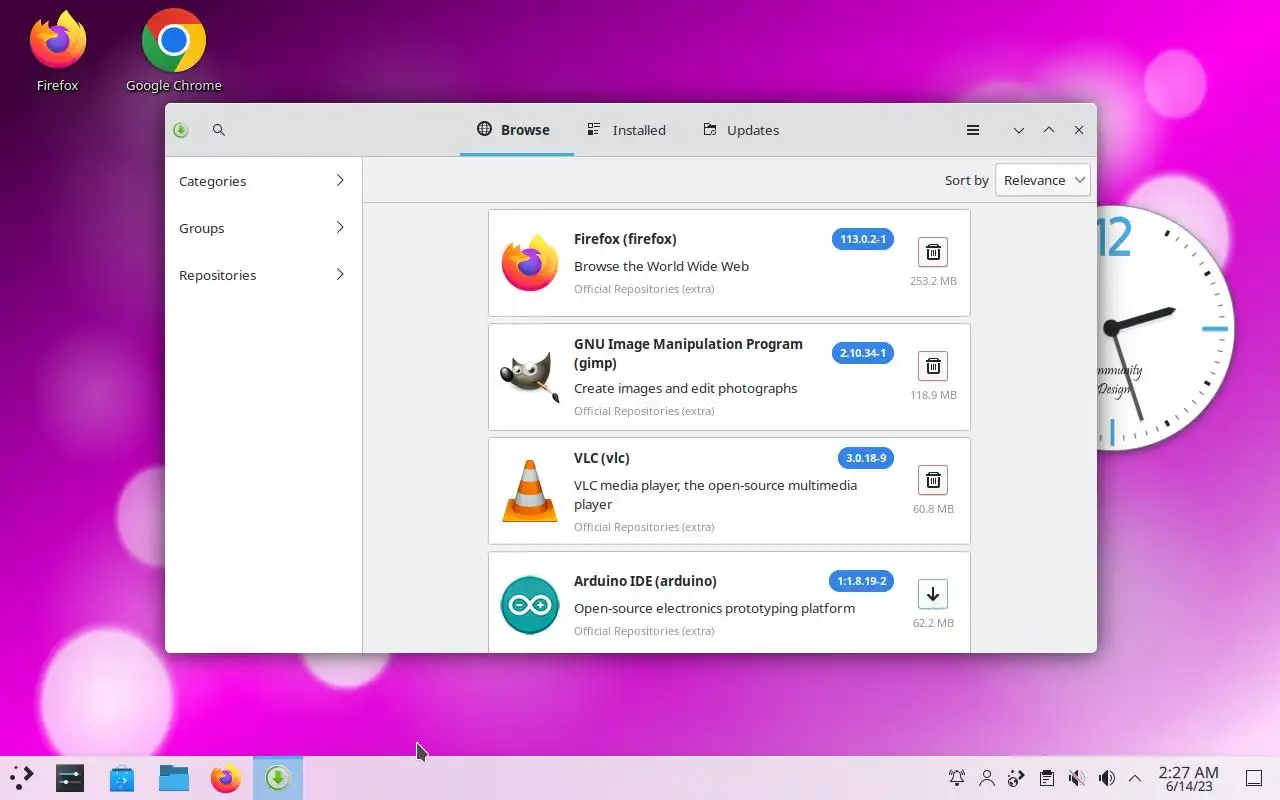
Task: Open the updates indicator in the tray
Action: tap(1017, 778)
